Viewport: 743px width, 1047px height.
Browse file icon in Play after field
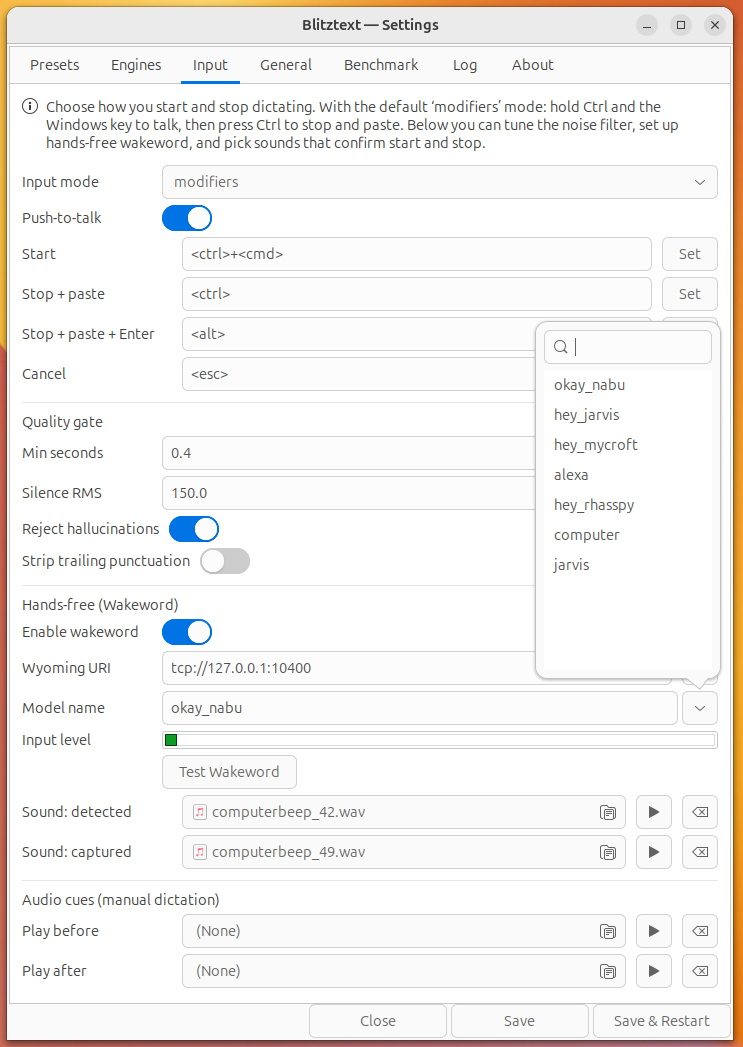(607, 972)
